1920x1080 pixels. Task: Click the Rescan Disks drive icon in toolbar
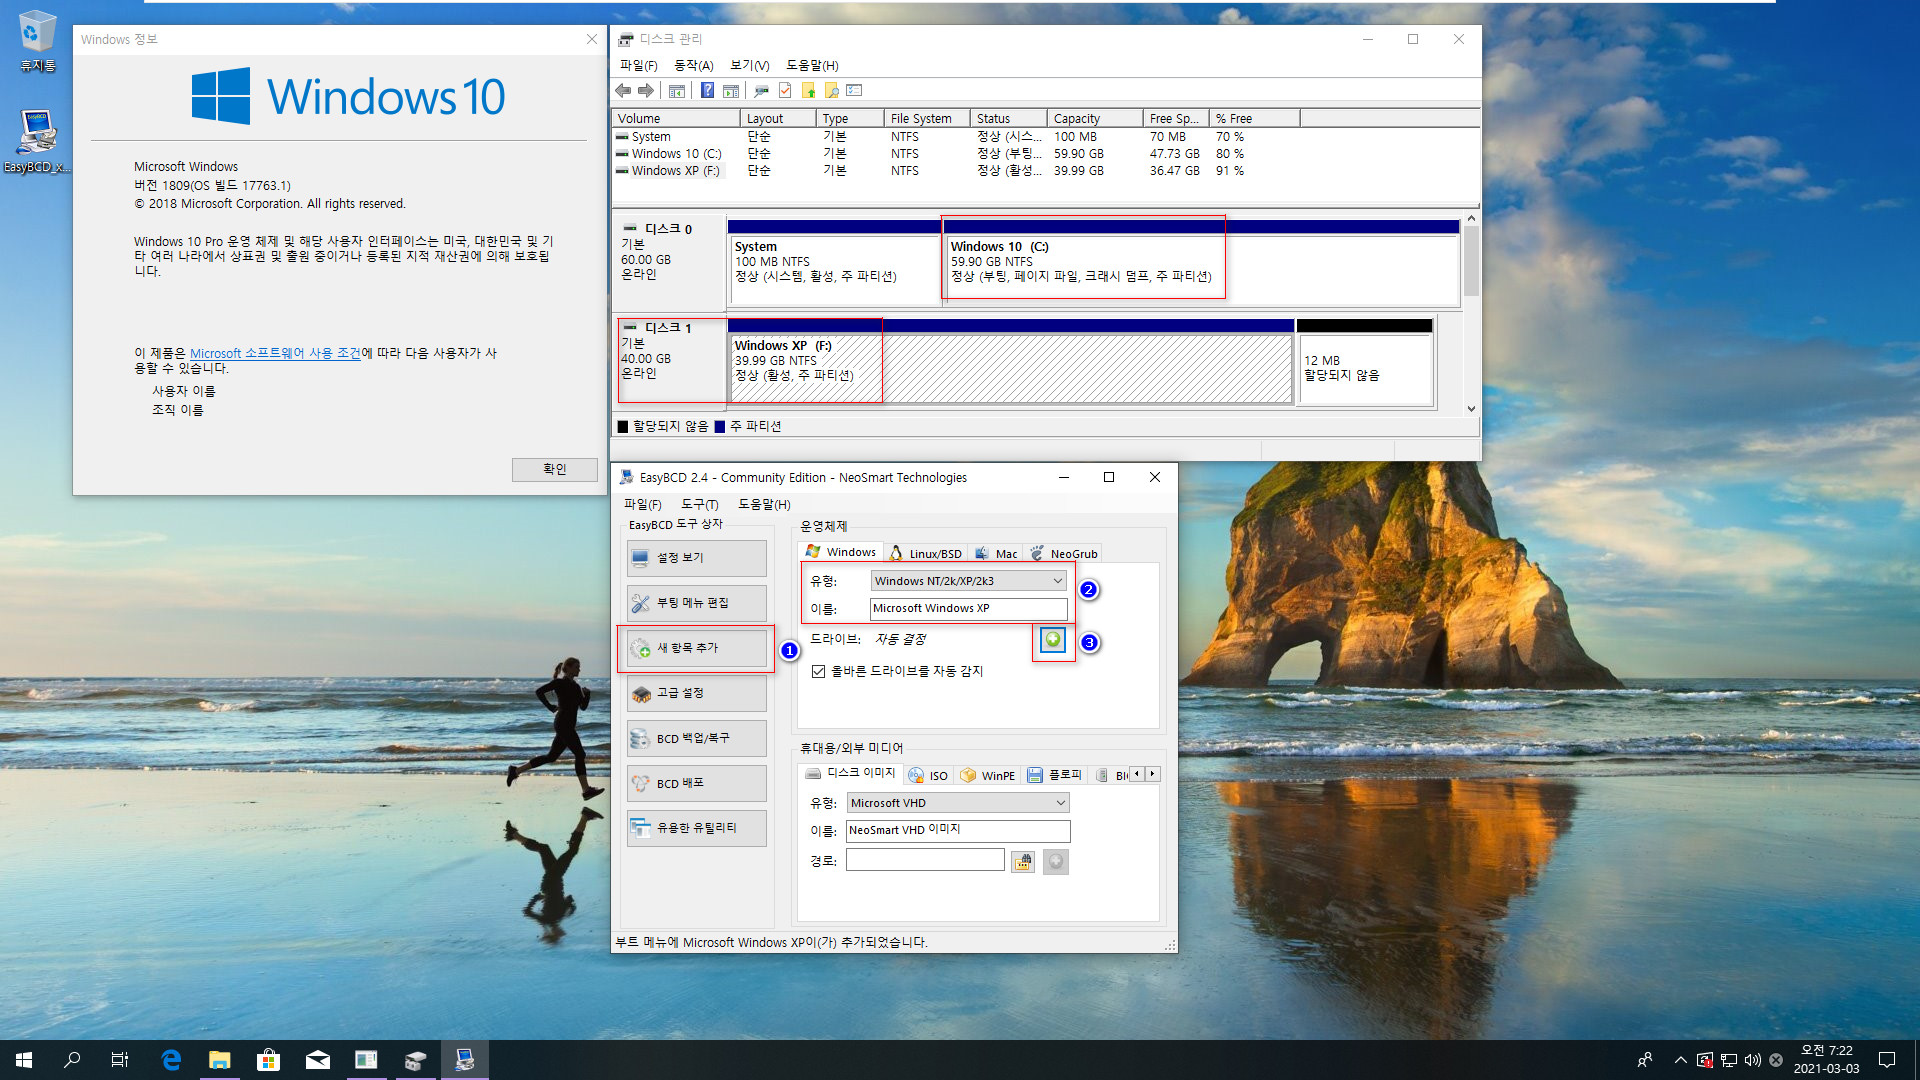761,91
